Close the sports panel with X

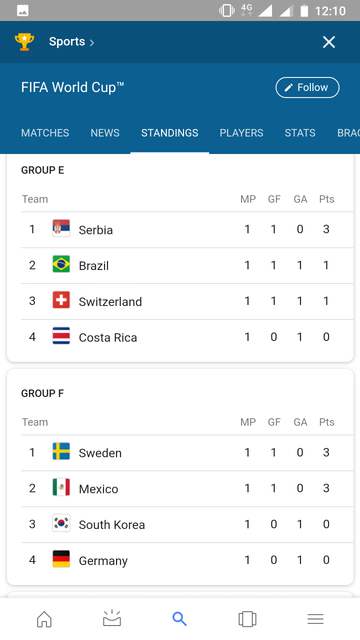tap(329, 42)
